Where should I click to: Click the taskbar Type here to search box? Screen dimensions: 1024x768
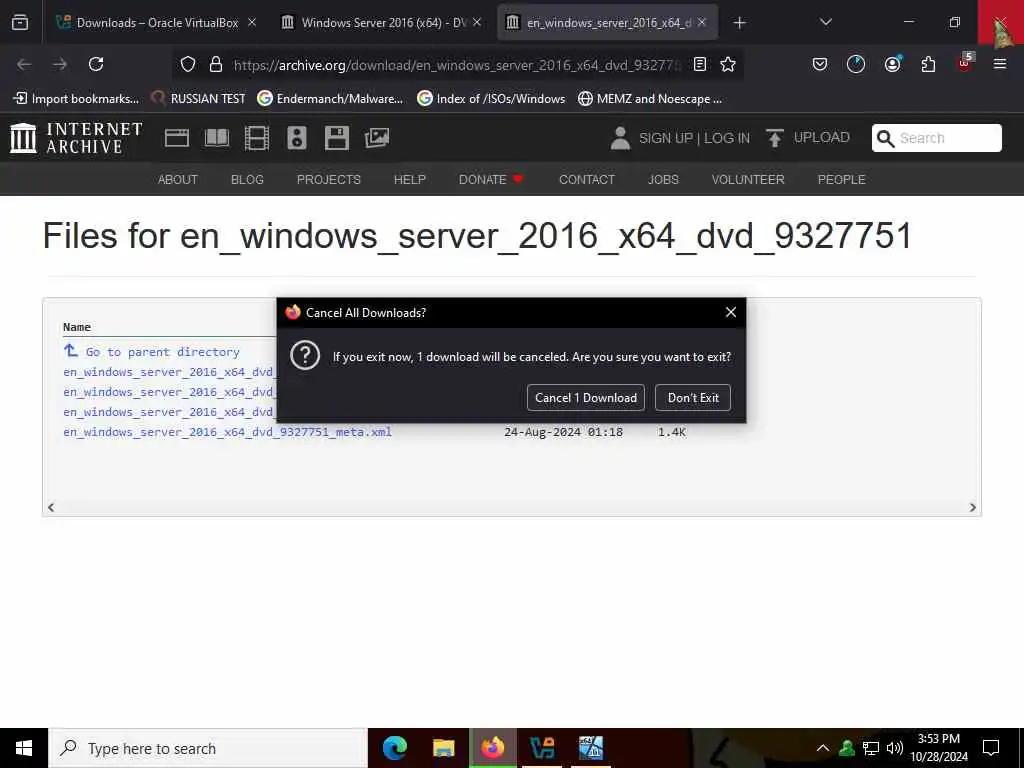(208, 748)
